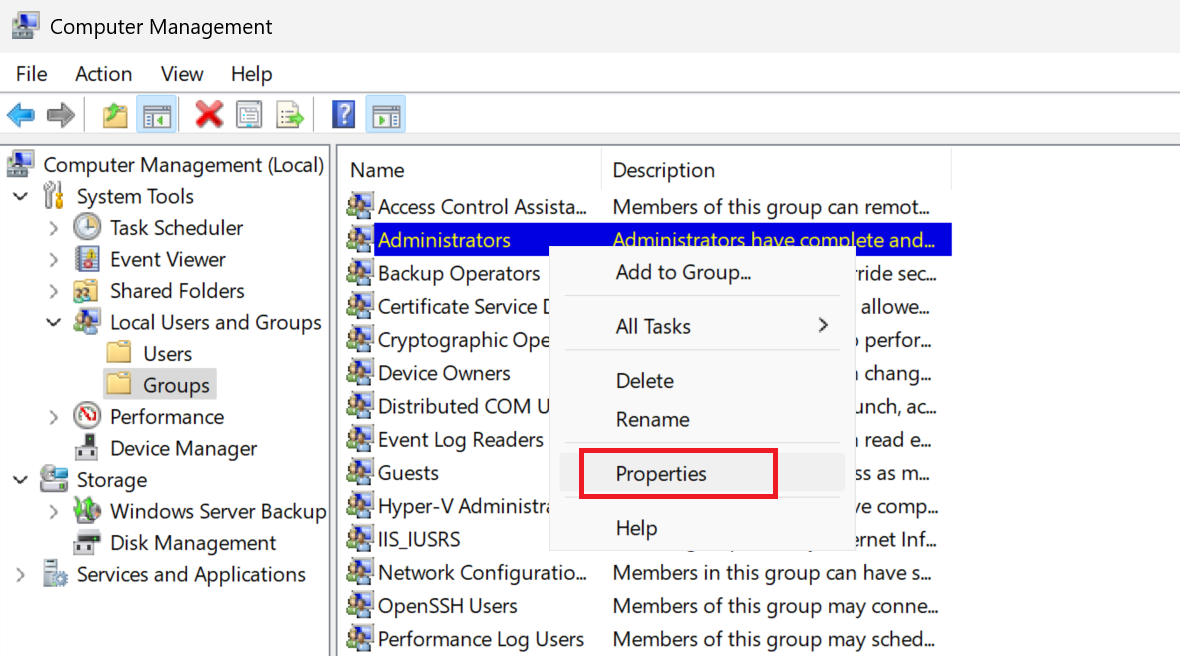
Task: Select the Hyper-V Administrators group
Action: 463,506
